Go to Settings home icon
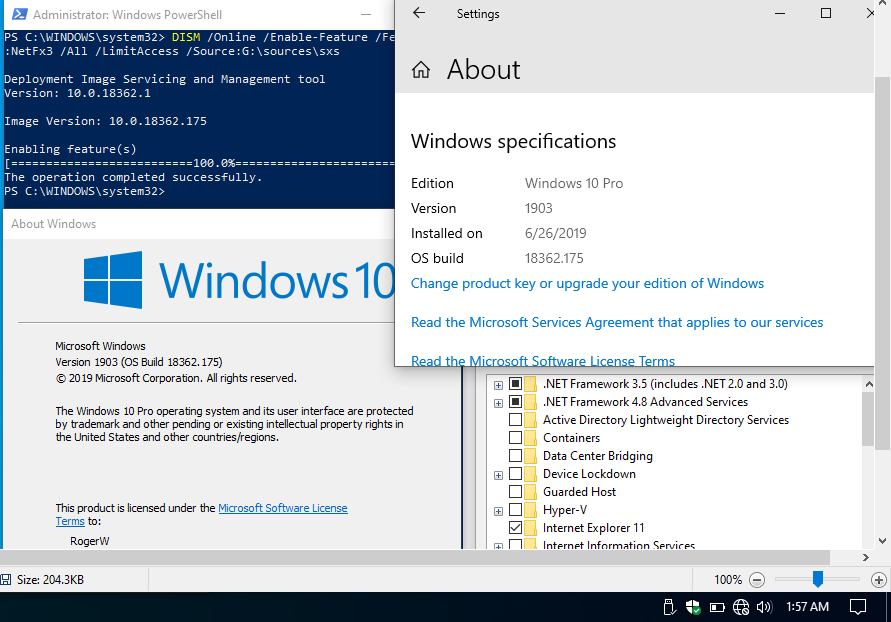891x622 pixels. click(420, 70)
